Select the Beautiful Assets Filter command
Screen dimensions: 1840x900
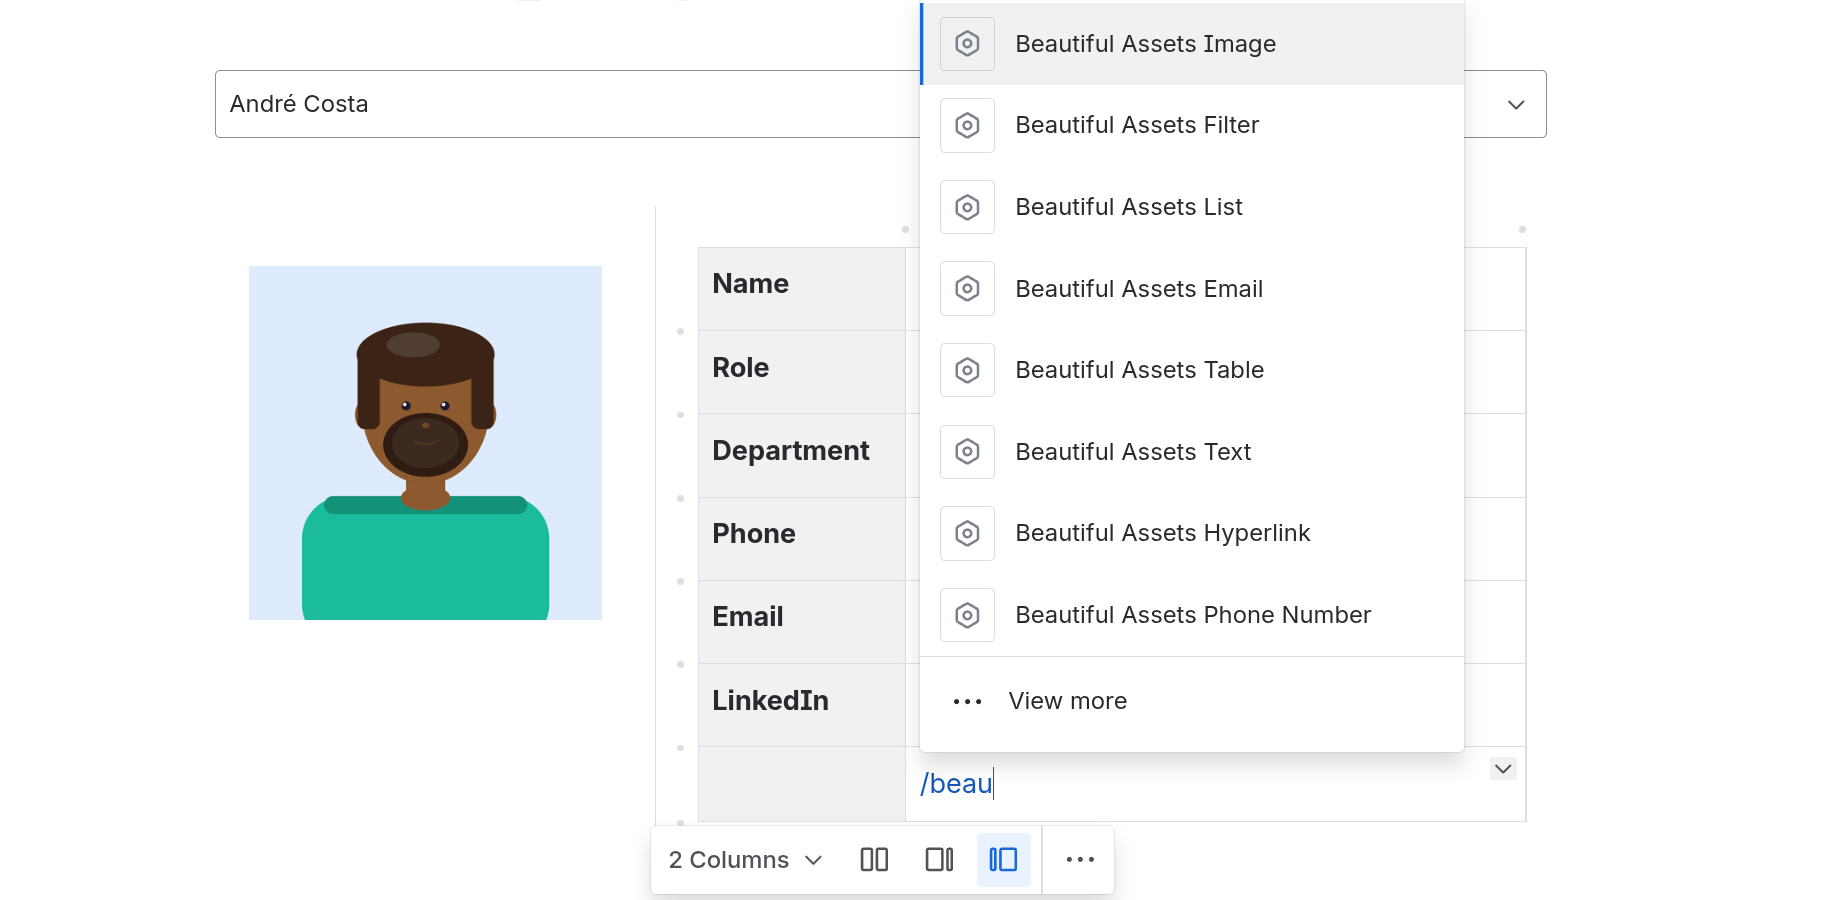click(1137, 125)
